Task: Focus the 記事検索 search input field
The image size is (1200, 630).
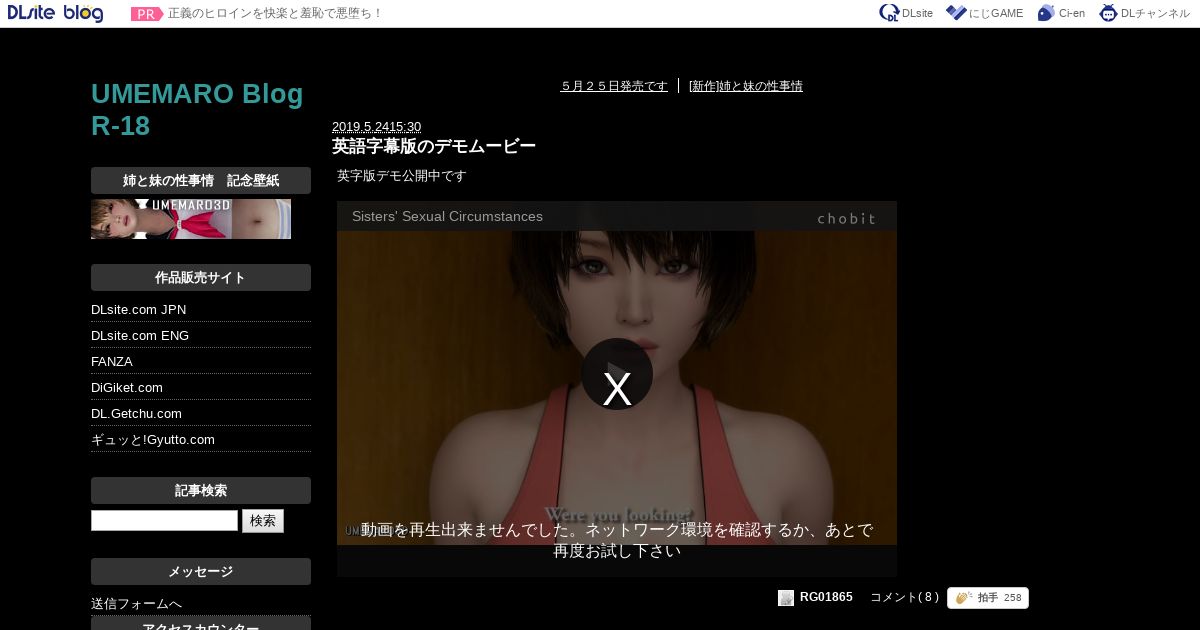Action: point(164,521)
